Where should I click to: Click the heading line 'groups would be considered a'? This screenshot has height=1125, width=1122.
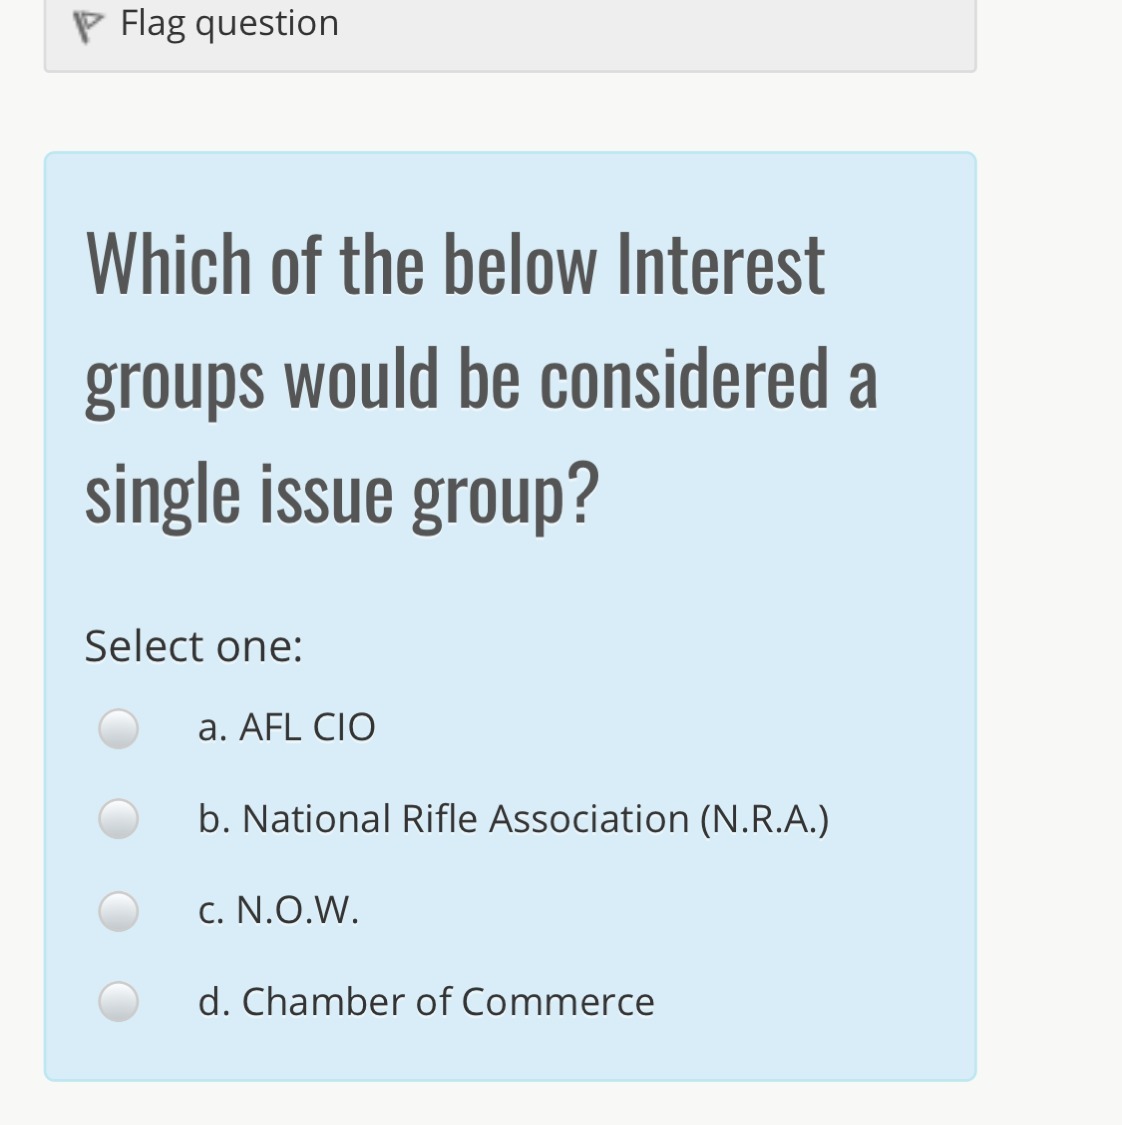[x=481, y=380]
